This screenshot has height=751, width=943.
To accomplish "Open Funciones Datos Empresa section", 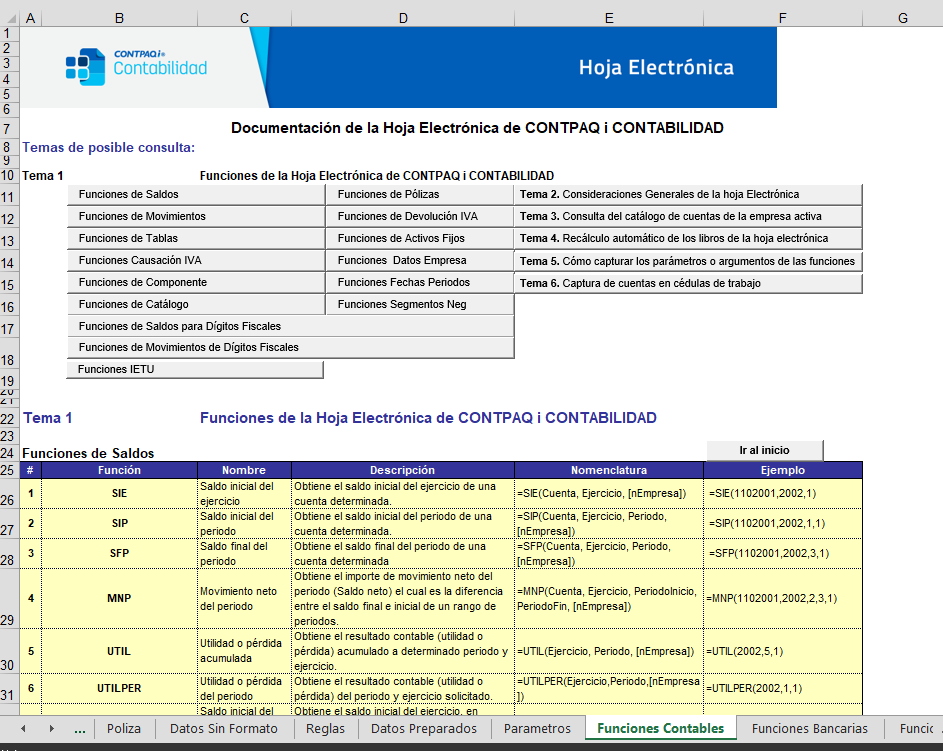I will point(420,260).
